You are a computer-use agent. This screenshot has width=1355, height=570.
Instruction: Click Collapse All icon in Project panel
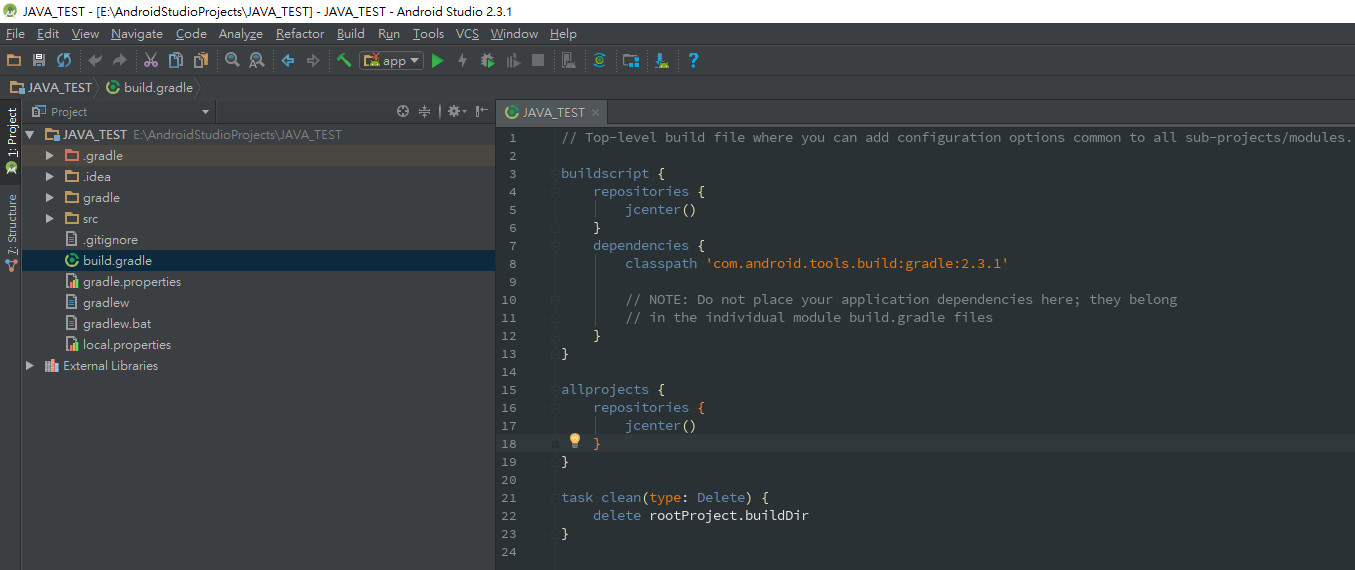click(x=425, y=112)
